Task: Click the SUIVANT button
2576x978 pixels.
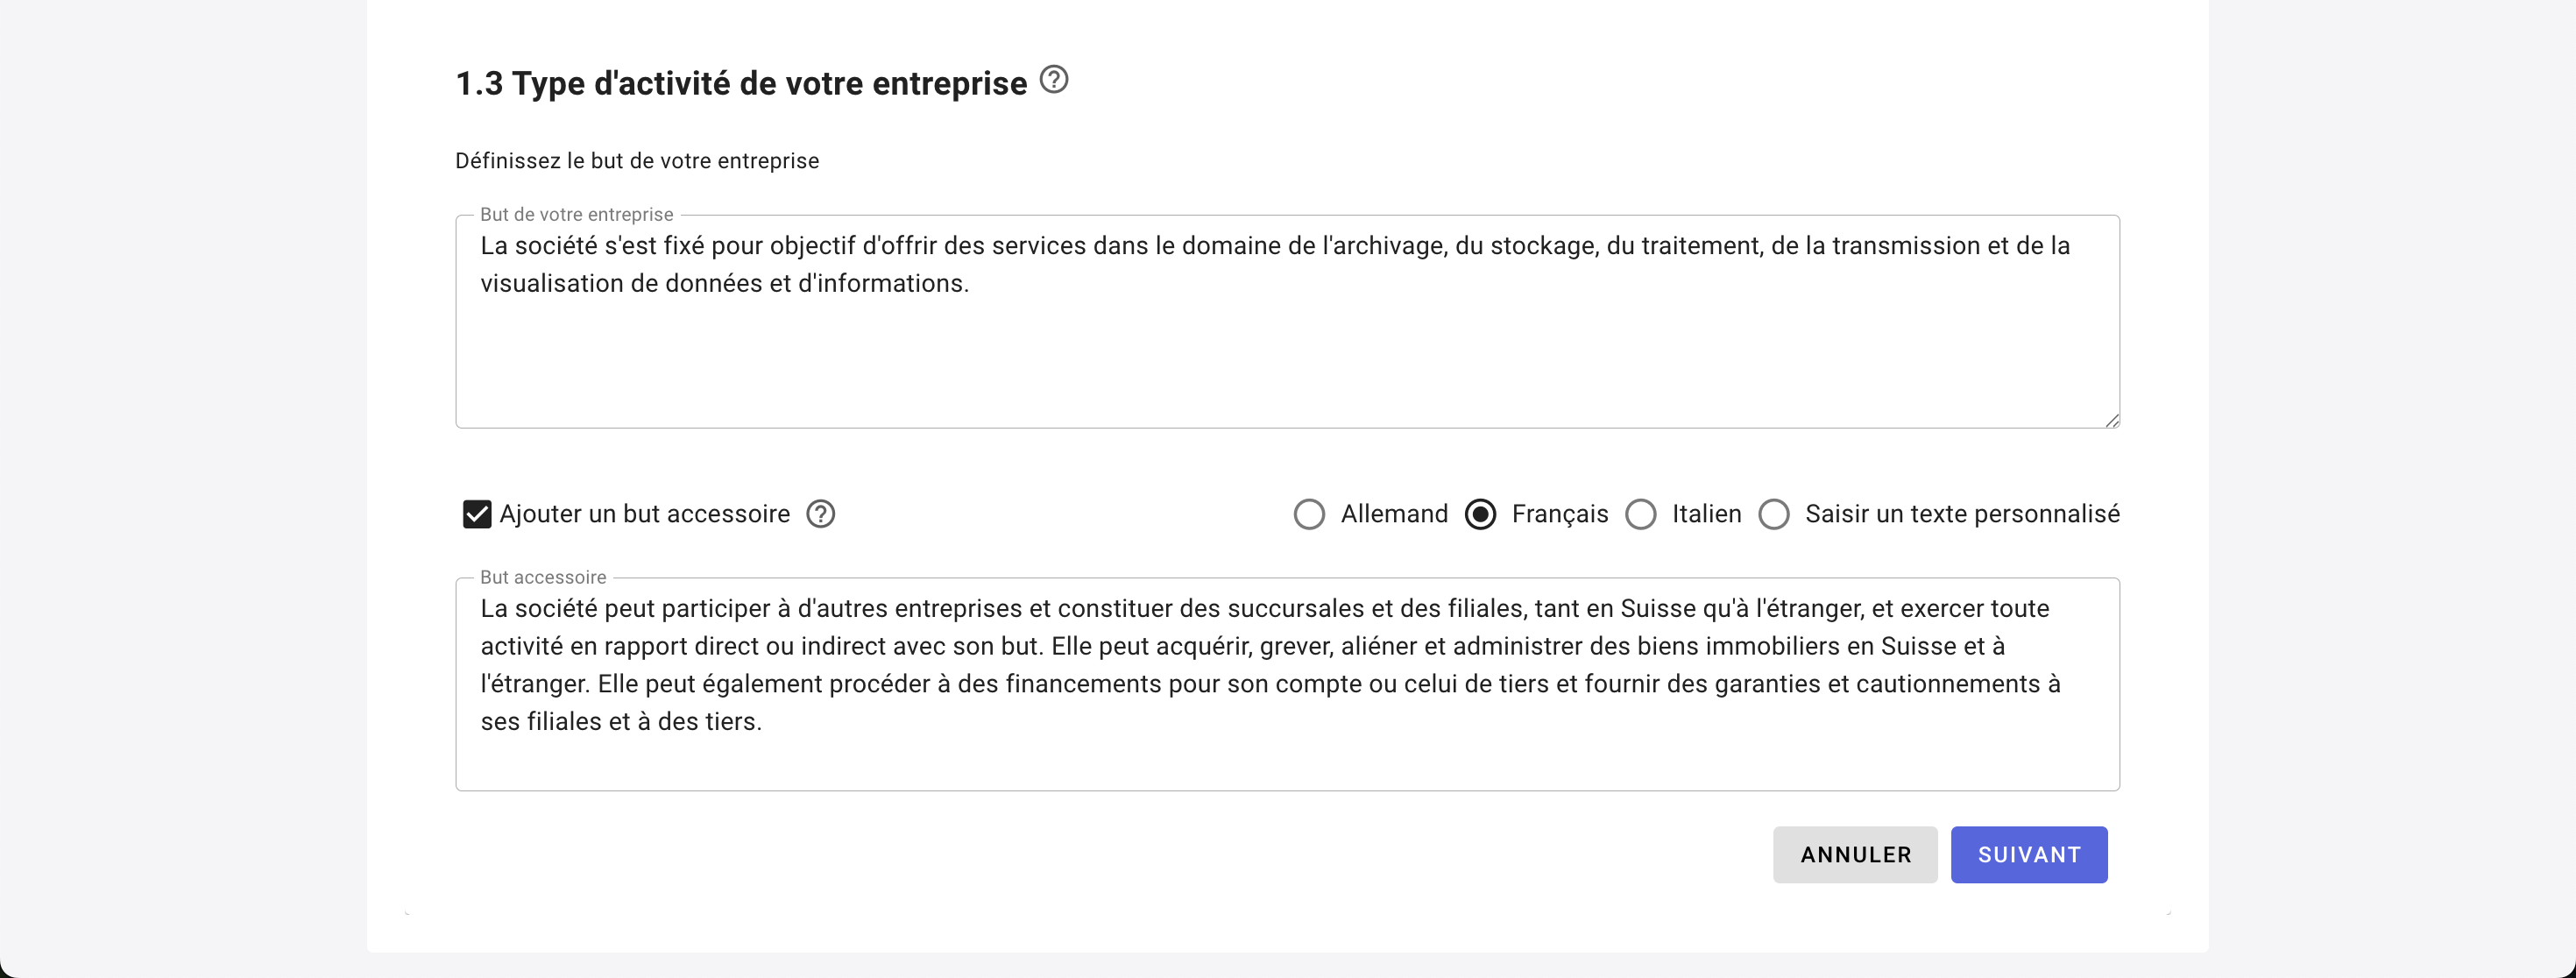Action: [2028, 855]
